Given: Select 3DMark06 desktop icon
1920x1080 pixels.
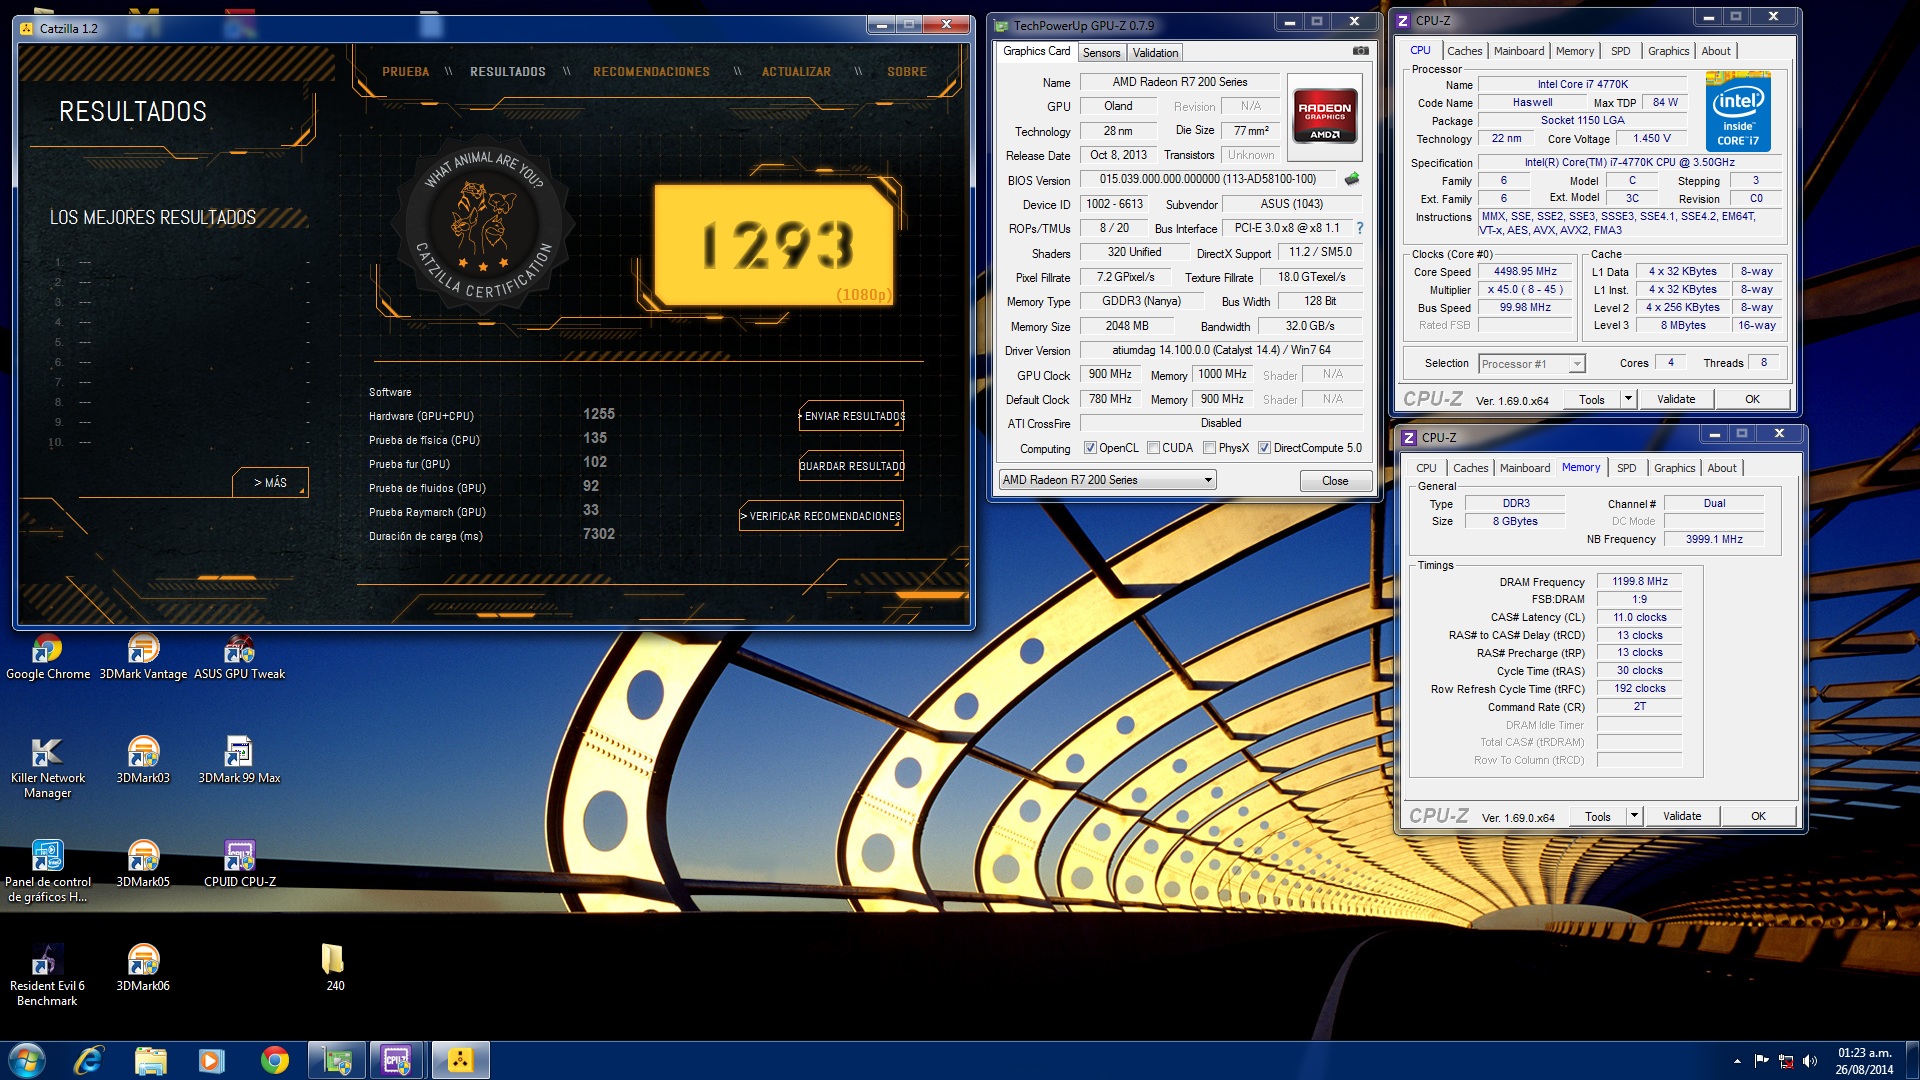Looking at the screenshot, I should point(143,969).
